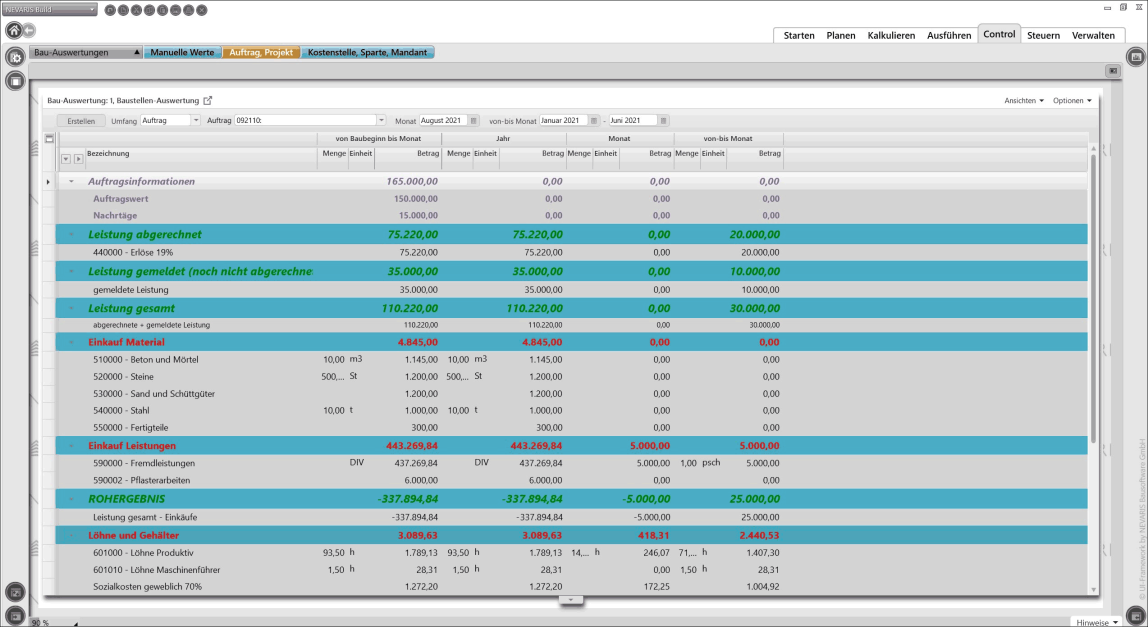
Task: Click in the Januar 2021 start month field
Action: click(564, 121)
